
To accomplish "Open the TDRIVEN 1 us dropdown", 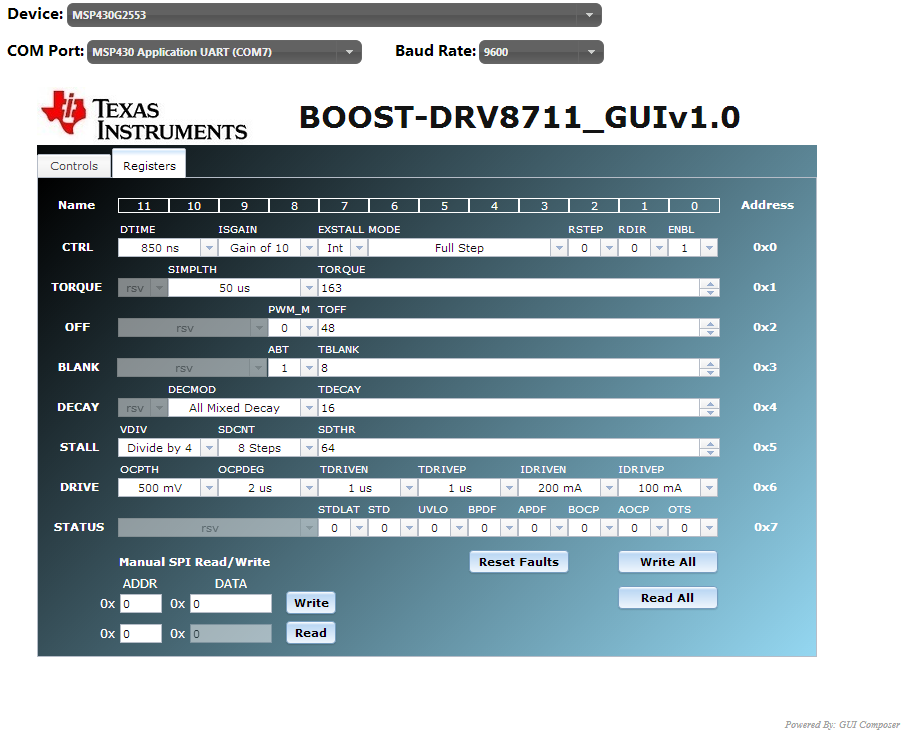I will [x=367, y=488].
